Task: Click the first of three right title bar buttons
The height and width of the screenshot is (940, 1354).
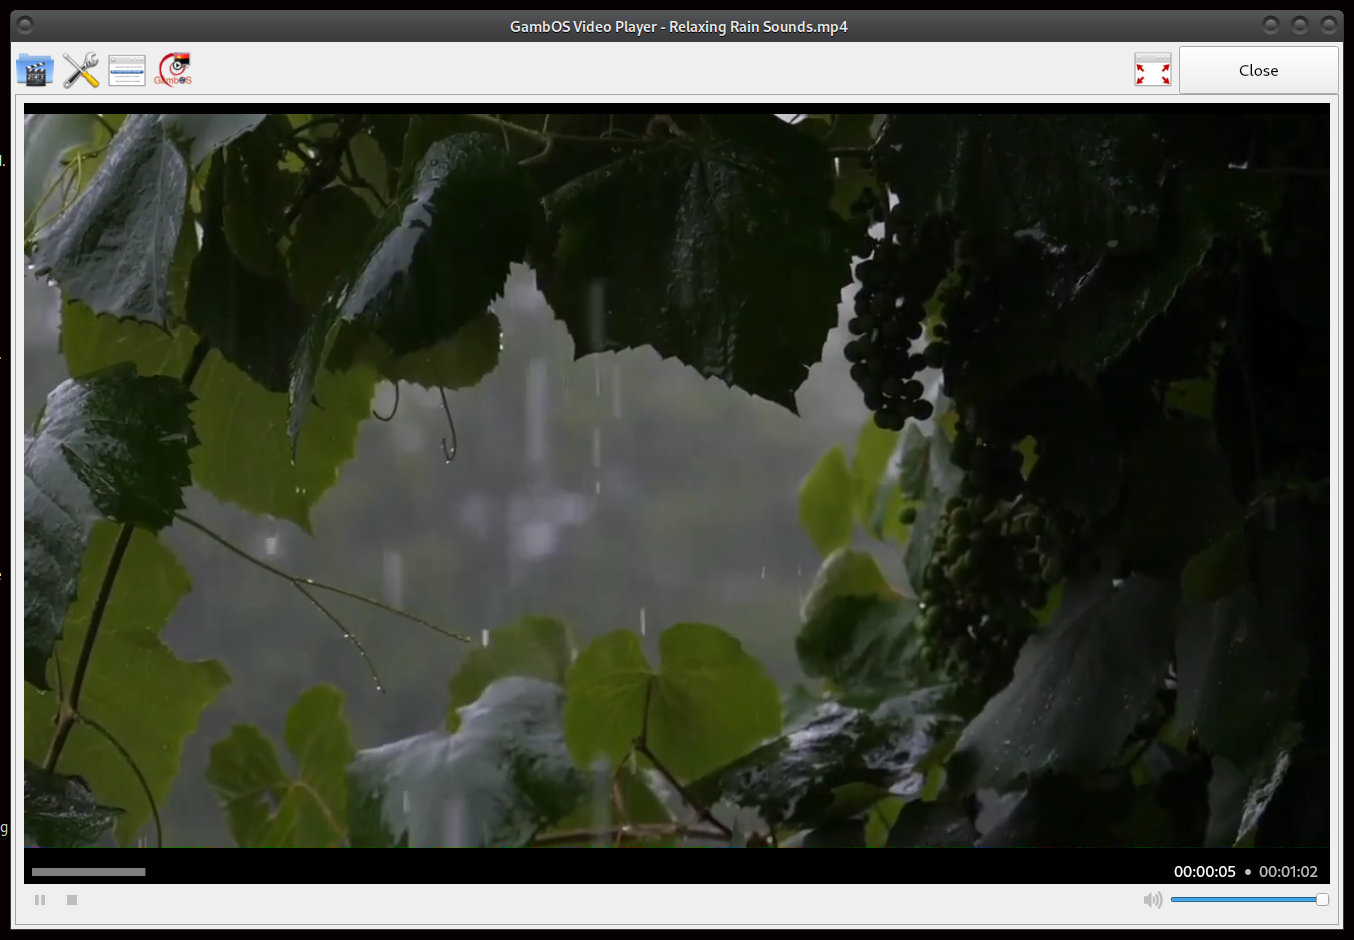Action: pos(1271,25)
